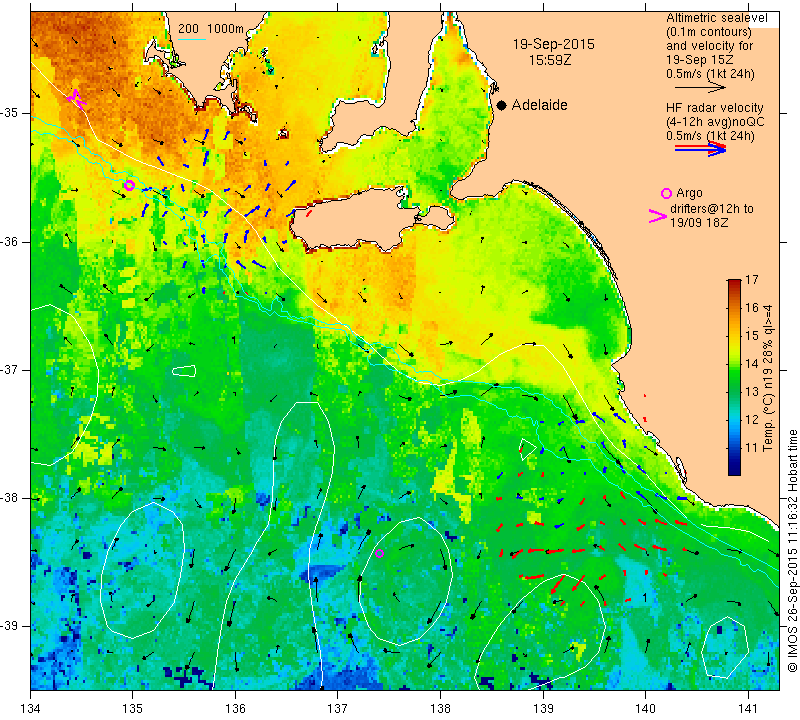Click 'HF radar velocity' legend heading
This screenshot has width=800, height=720.
point(714,108)
